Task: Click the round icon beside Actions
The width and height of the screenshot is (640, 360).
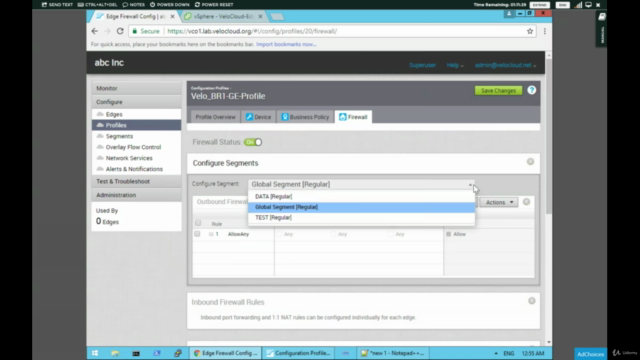Action: [527, 202]
